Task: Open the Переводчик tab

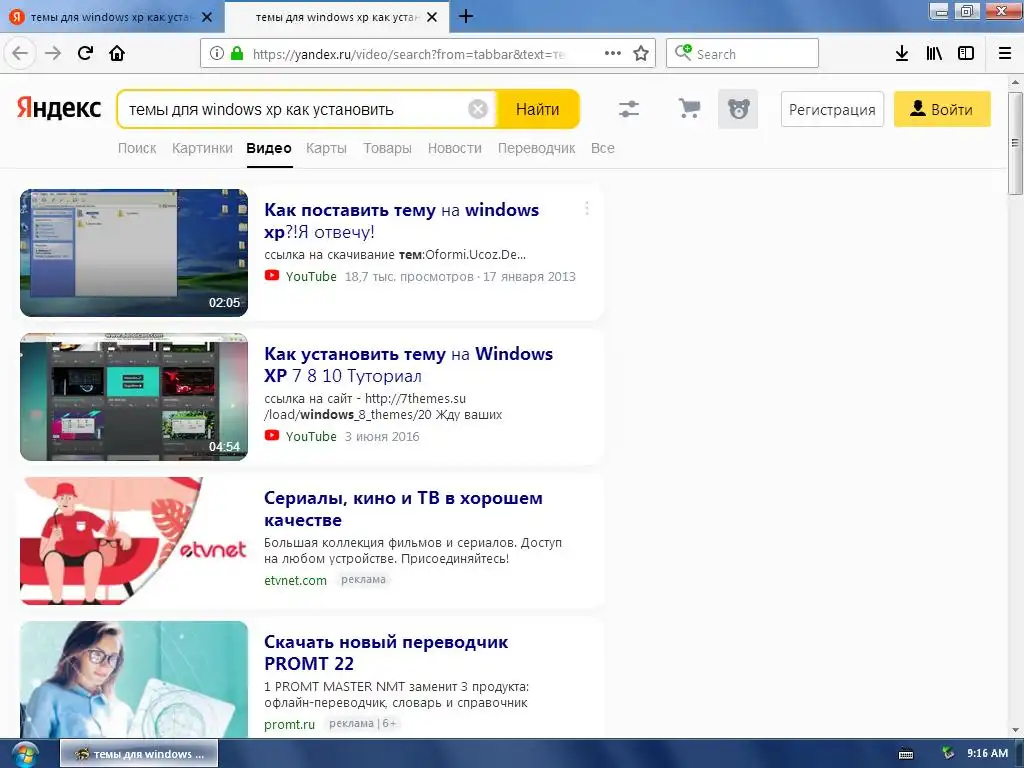Action: point(537,148)
